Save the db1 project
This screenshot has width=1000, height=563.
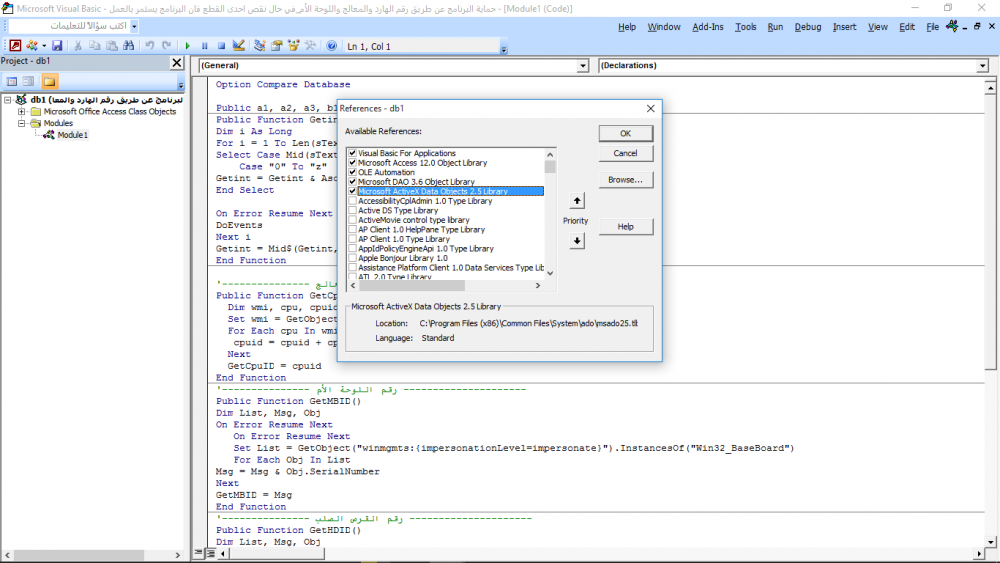[x=57, y=45]
